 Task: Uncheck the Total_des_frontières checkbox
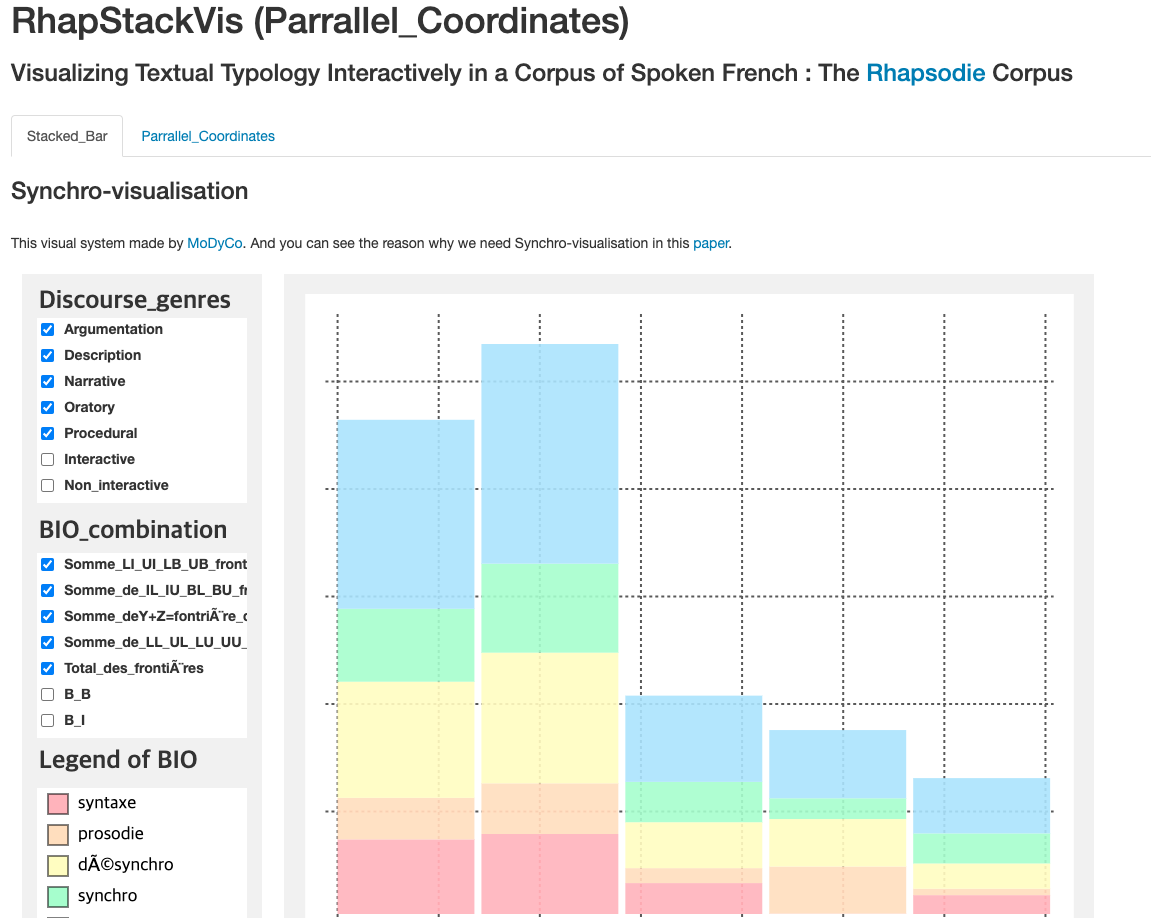[x=47, y=668]
